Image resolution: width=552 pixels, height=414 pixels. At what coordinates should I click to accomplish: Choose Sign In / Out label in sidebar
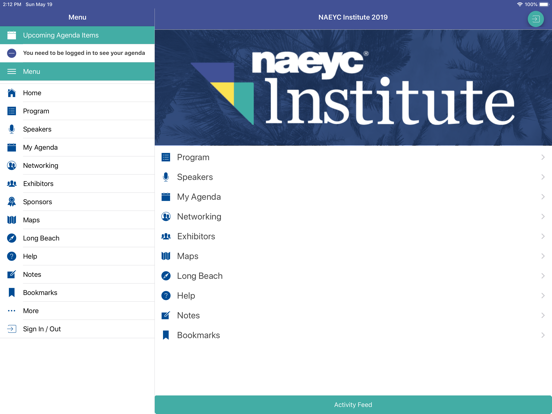point(42,329)
